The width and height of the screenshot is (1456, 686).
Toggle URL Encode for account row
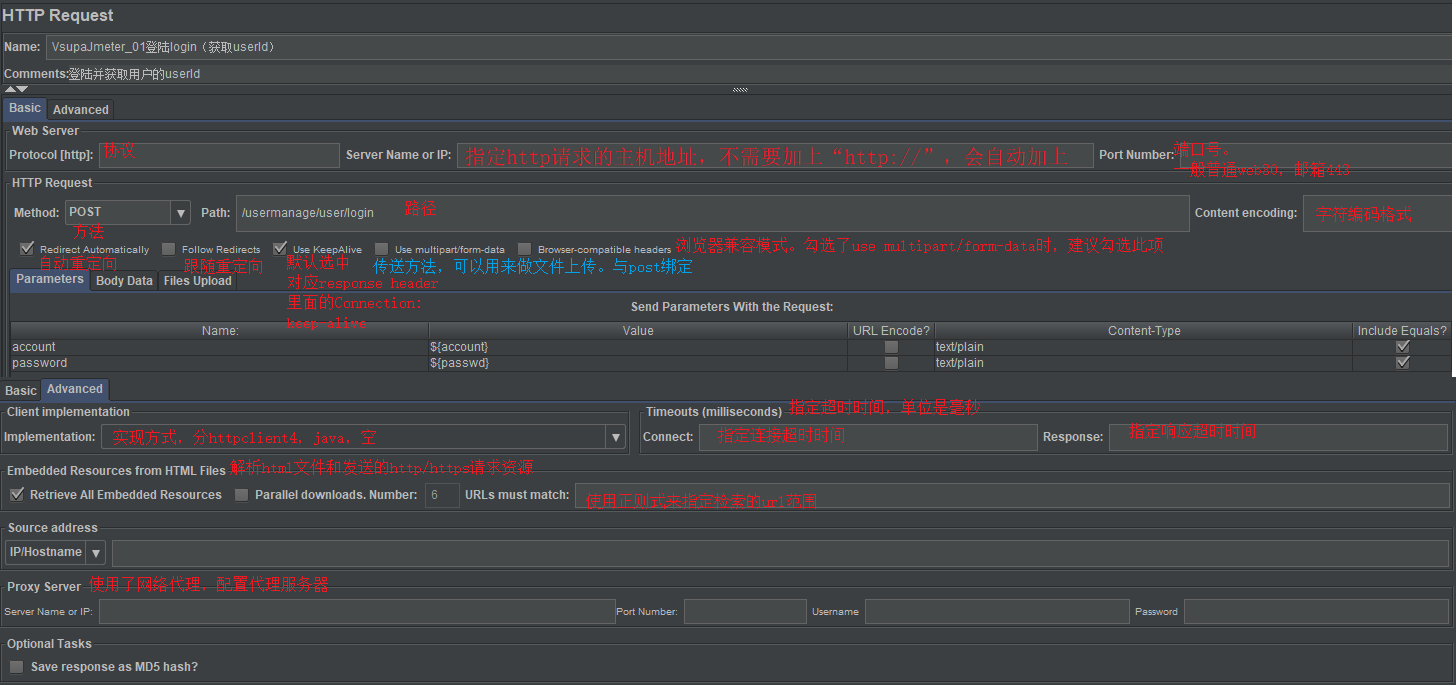point(891,347)
